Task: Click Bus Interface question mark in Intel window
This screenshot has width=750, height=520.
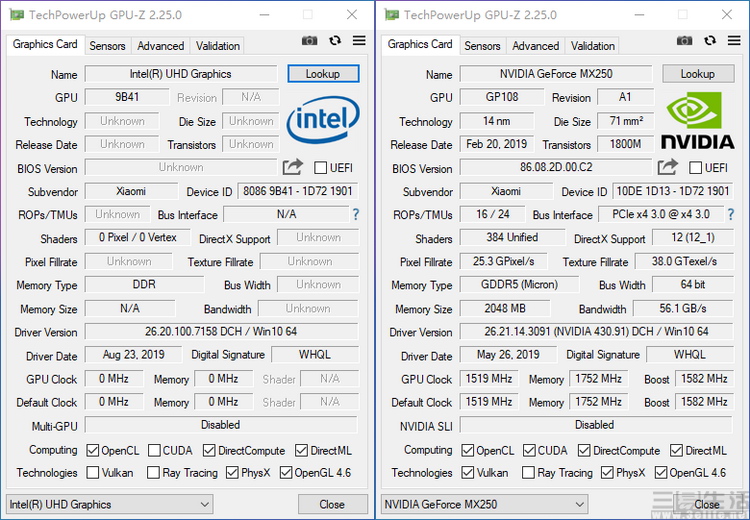Action: point(355,214)
